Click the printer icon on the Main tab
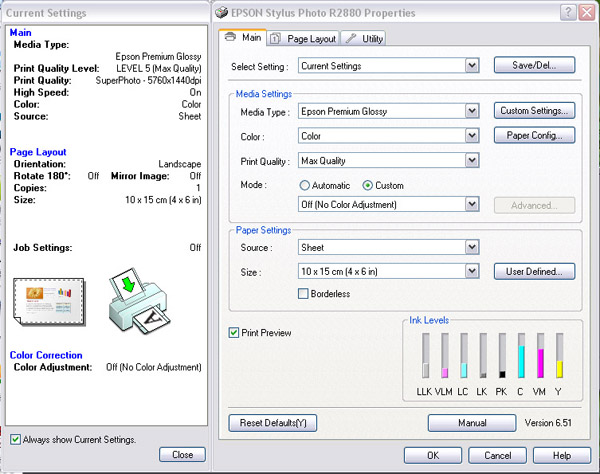This screenshot has width=600, height=474. (x=230, y=37)
